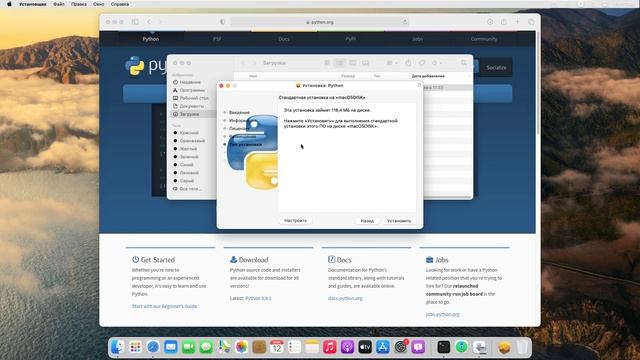Open System Preferences from the Dock
This screenshot has height=360, width=640.
click(400, 347)
